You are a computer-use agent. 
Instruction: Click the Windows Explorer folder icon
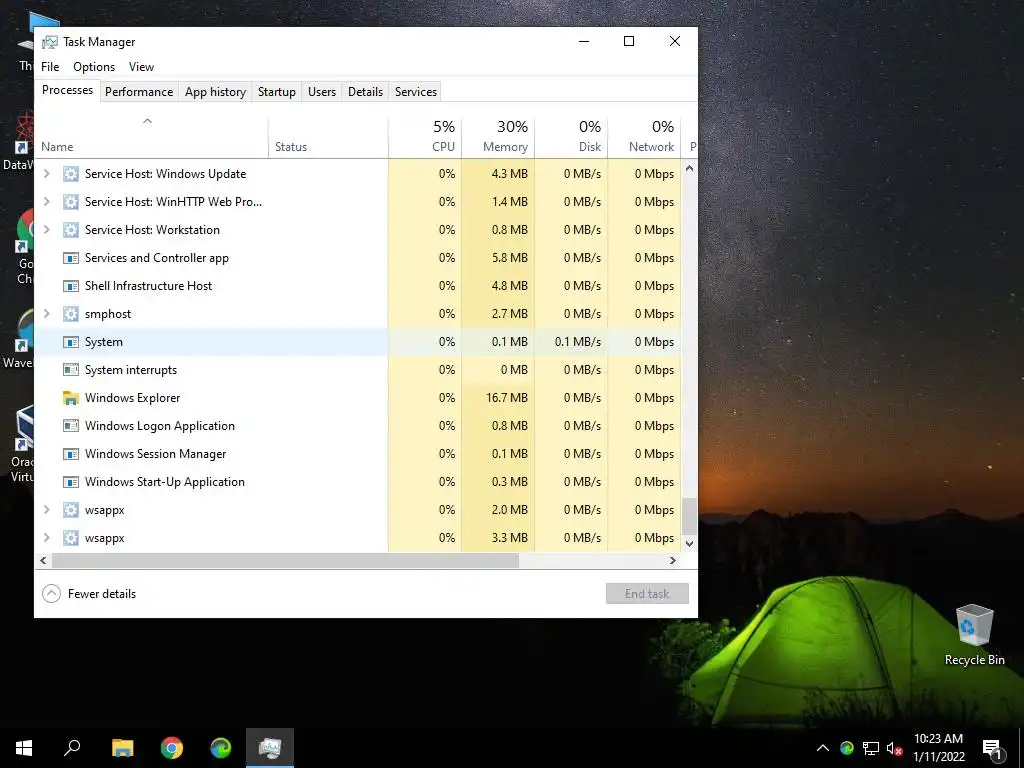coord(71,398)
